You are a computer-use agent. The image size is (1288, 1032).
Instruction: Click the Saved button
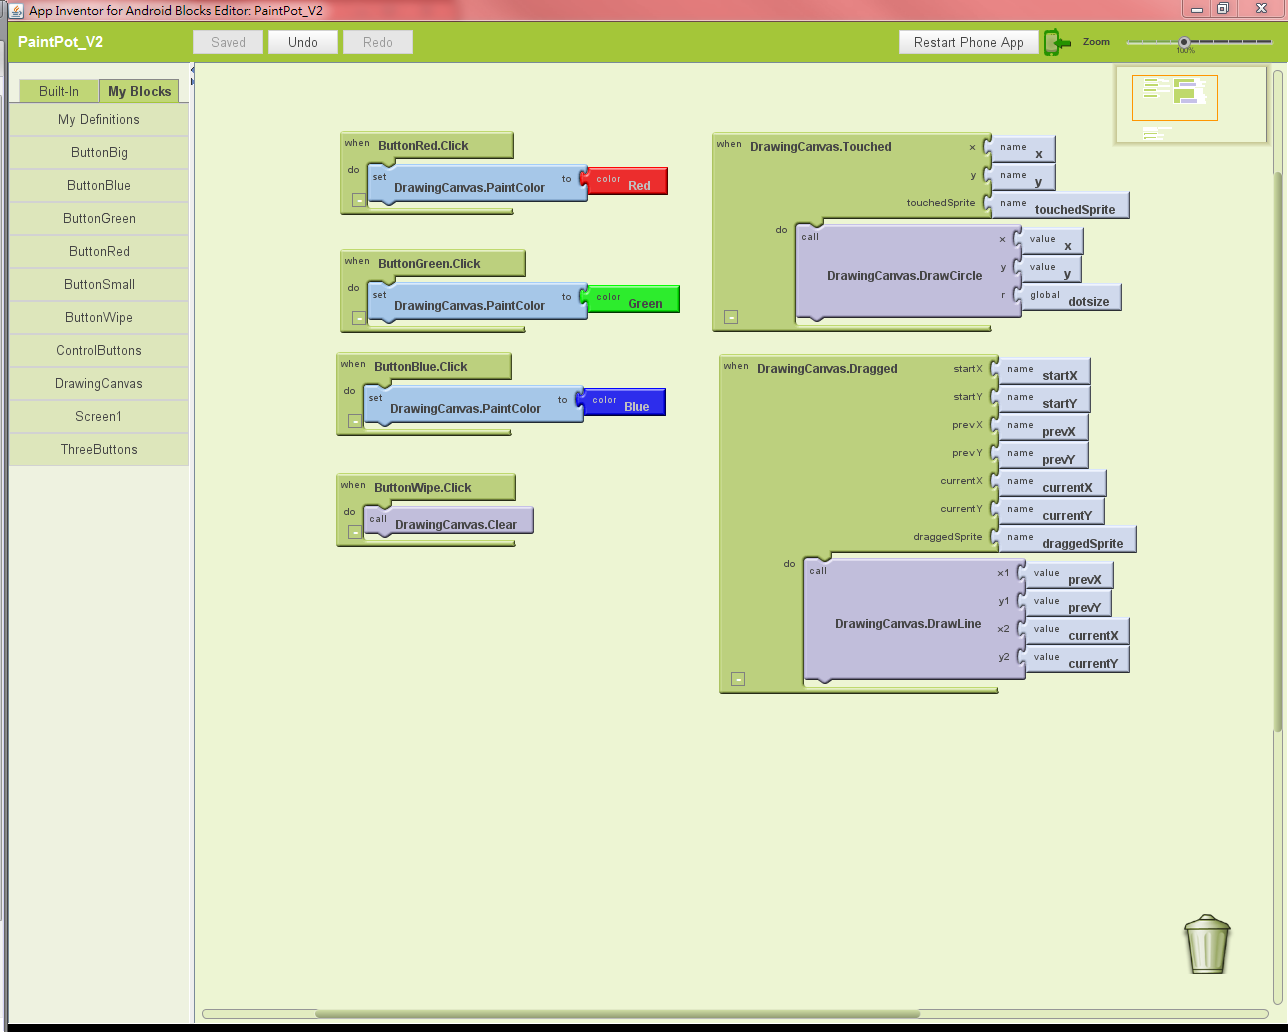click(228, 42)
